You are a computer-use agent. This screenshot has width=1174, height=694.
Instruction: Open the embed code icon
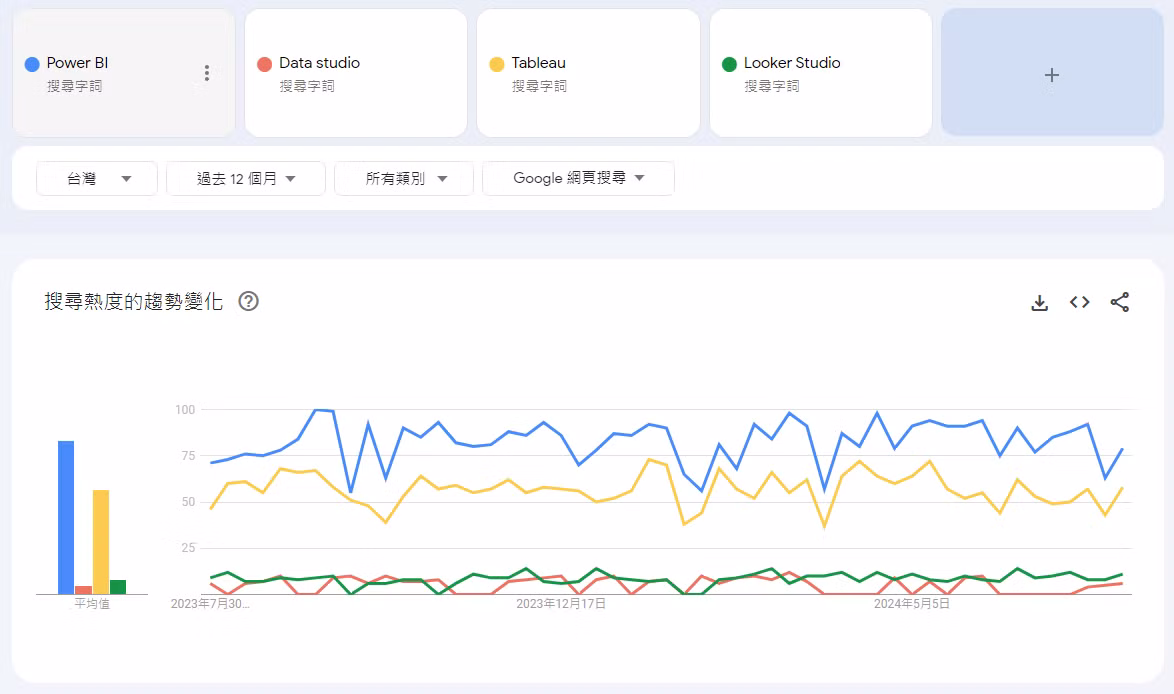point(1079,302)
